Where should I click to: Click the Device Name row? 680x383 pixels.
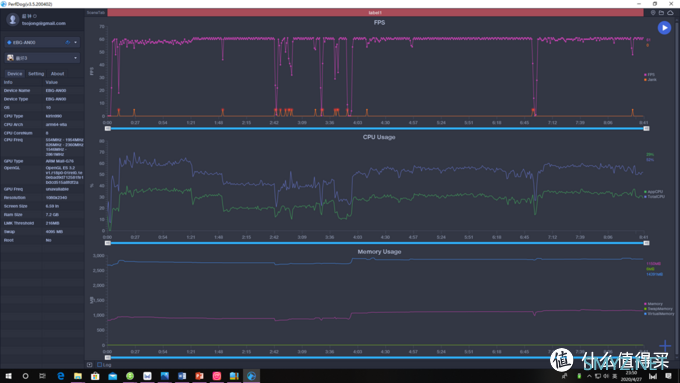pos(42,91)
